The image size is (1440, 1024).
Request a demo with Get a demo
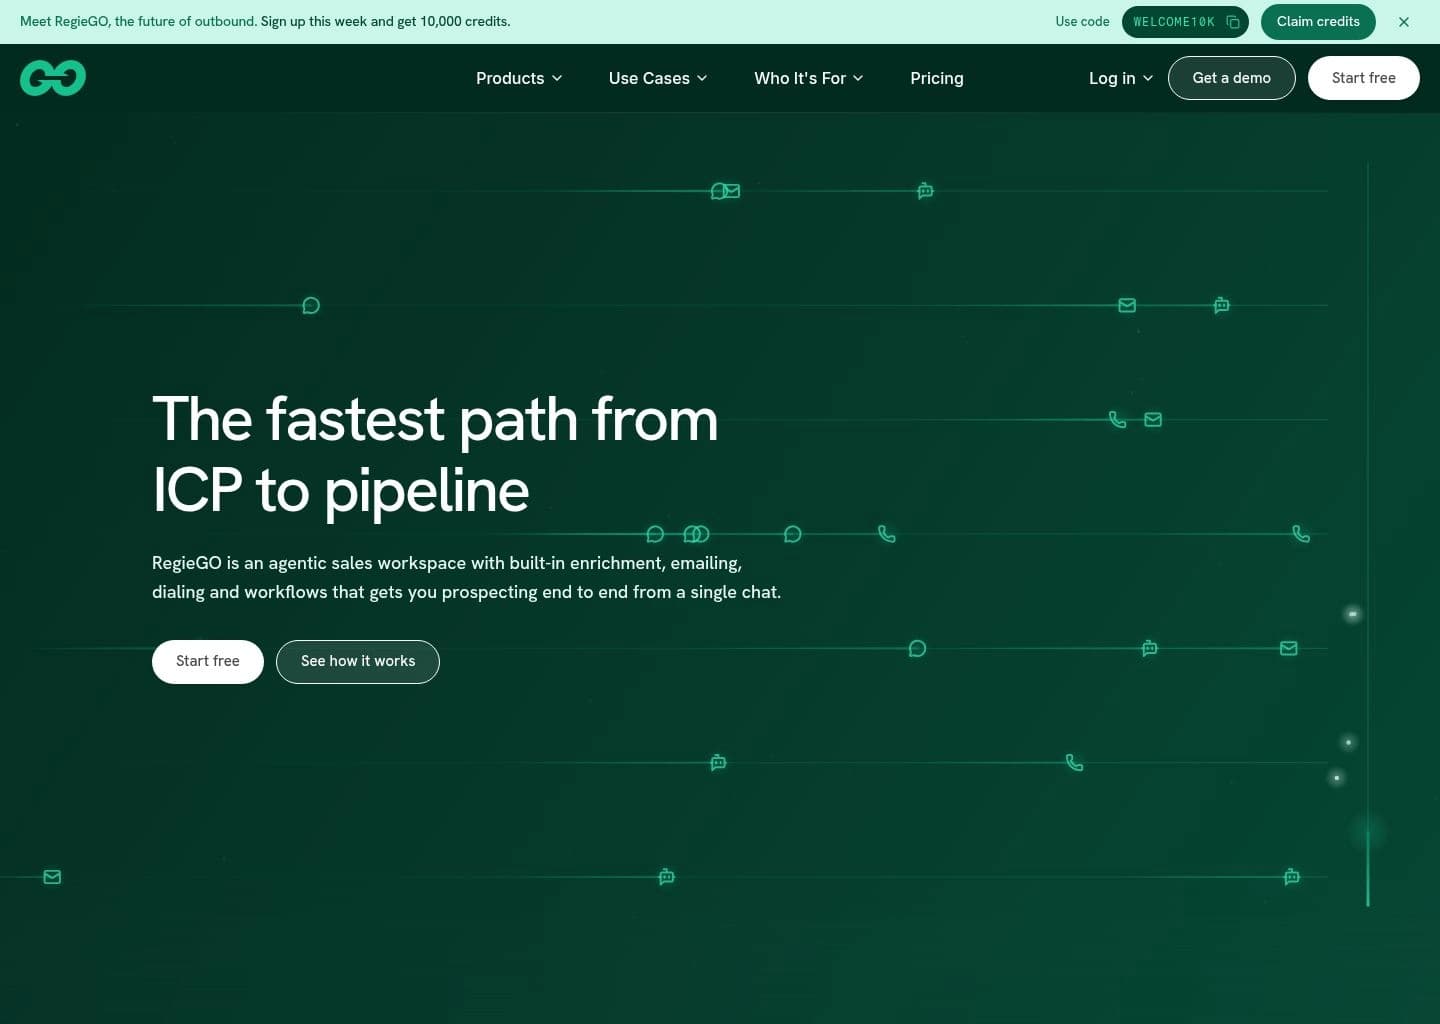tap(1232, 78)
